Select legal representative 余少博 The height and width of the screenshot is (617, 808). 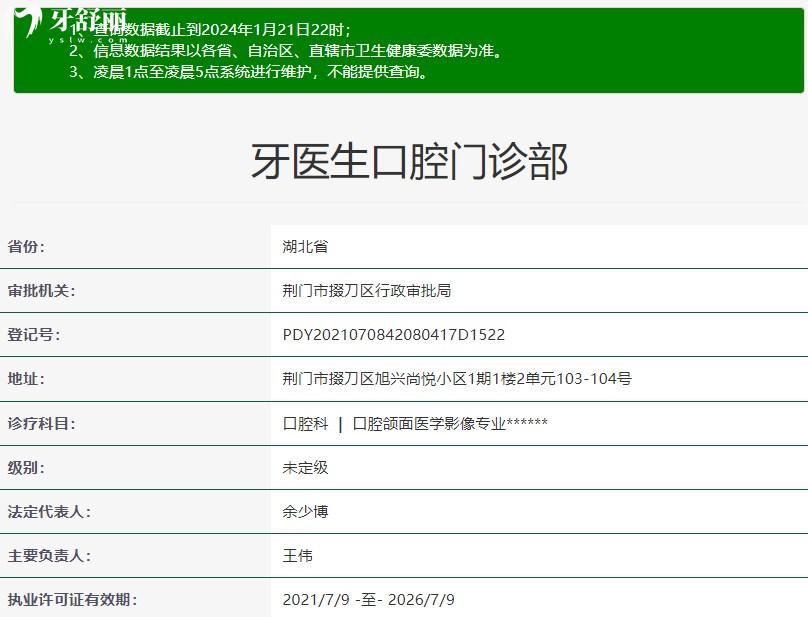305,512
